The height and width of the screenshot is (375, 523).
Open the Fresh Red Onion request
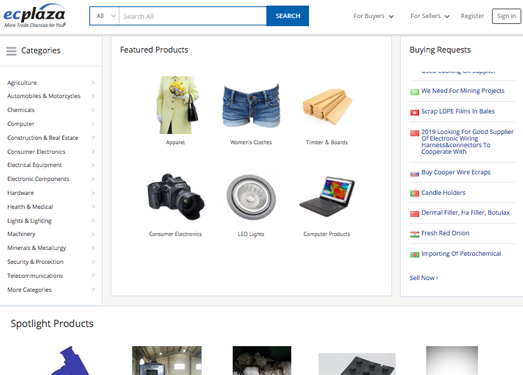point(445,233)
